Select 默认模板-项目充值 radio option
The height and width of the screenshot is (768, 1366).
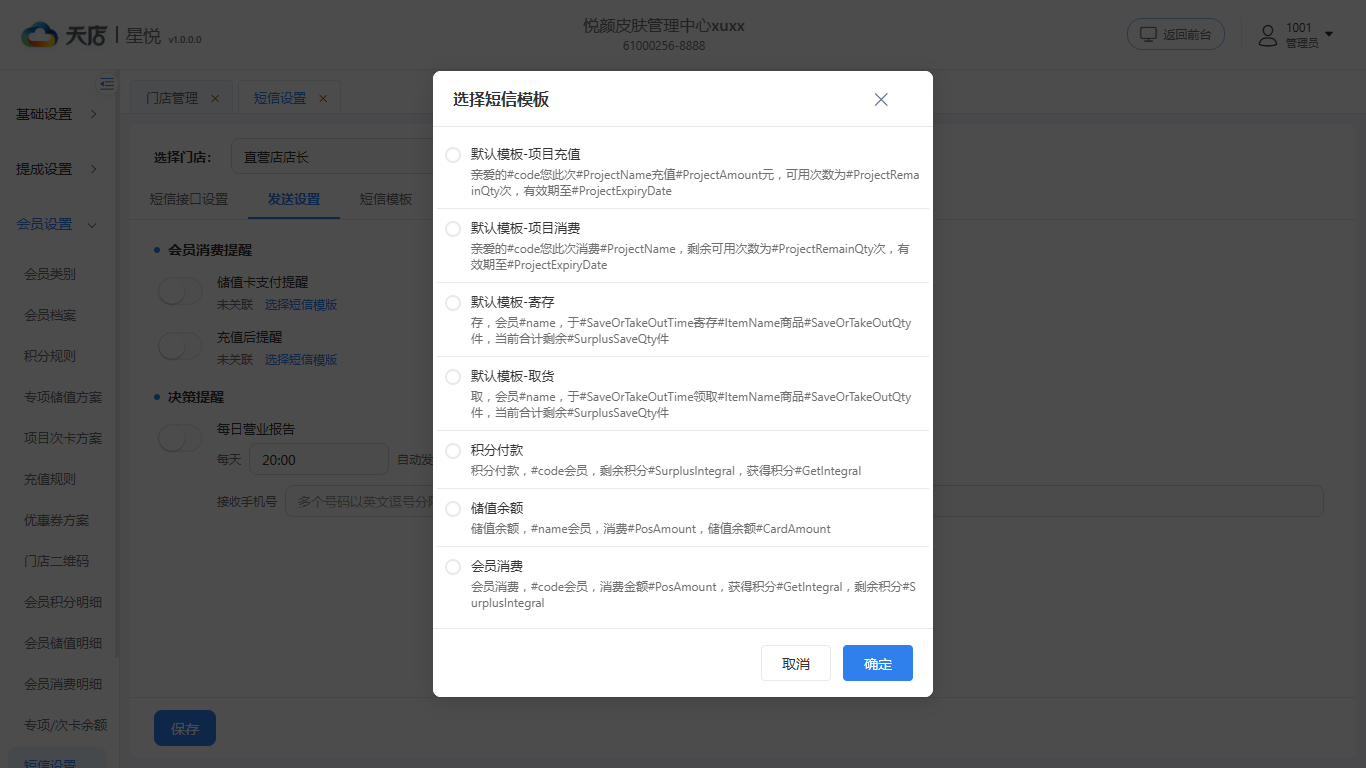(x=453, y=155)
